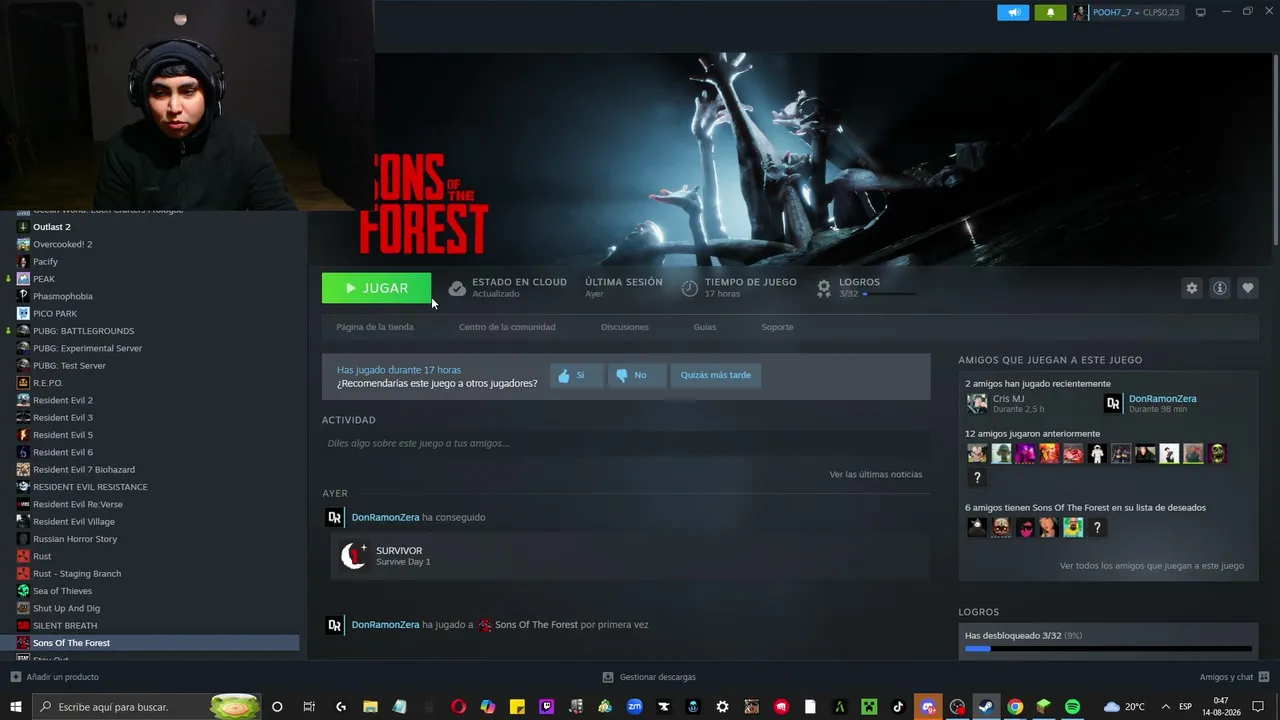Image resolution: width=1280 pixels, height=720 pixels.
Task: Open File Explorer from the taskbar
Action: 370,707
